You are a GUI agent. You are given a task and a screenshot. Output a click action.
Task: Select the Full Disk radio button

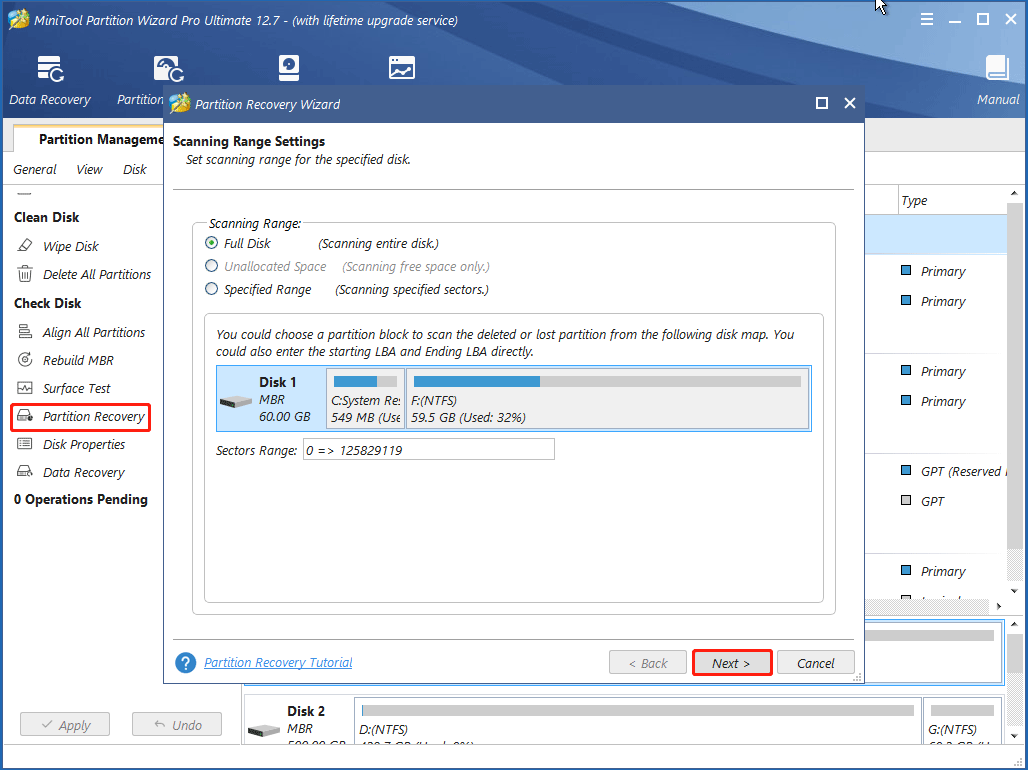tap(211, 243)
